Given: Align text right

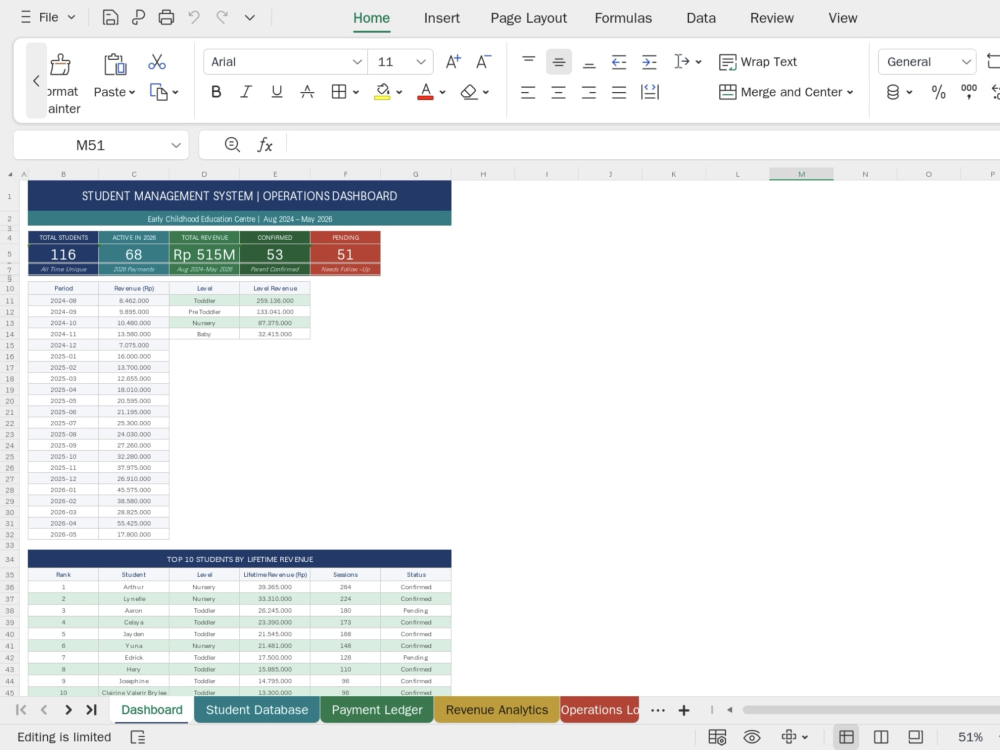Looking at the screenshot, I should 589,92.
